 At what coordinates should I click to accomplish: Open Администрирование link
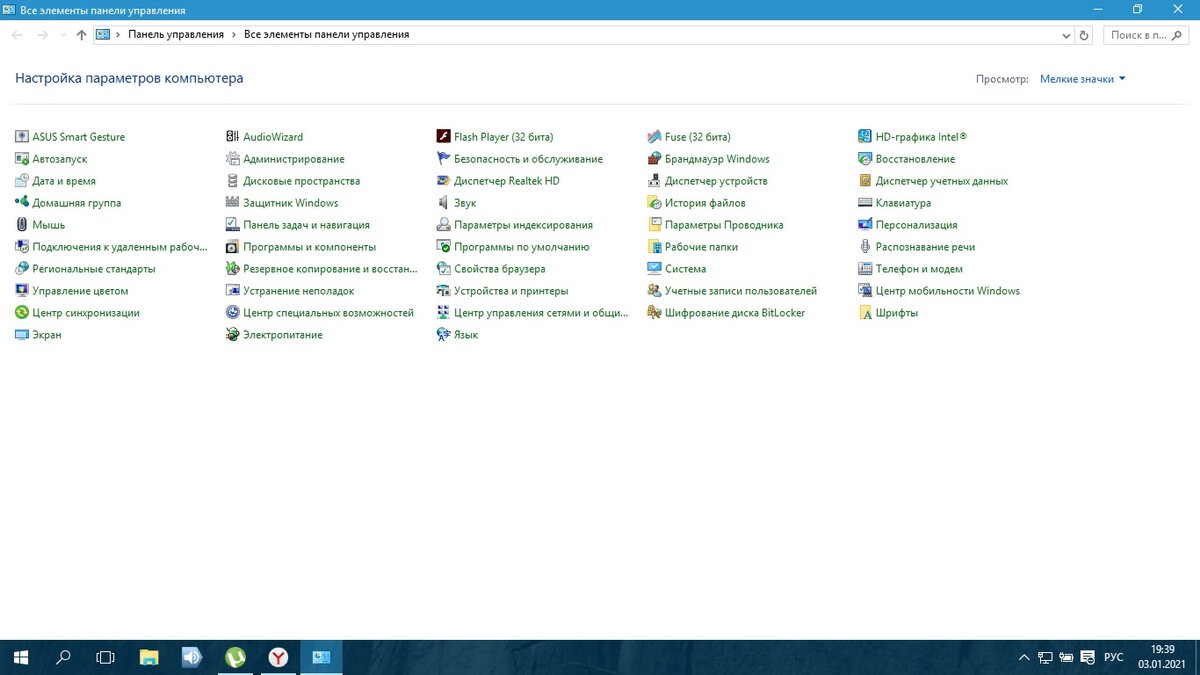coord(293,159)
